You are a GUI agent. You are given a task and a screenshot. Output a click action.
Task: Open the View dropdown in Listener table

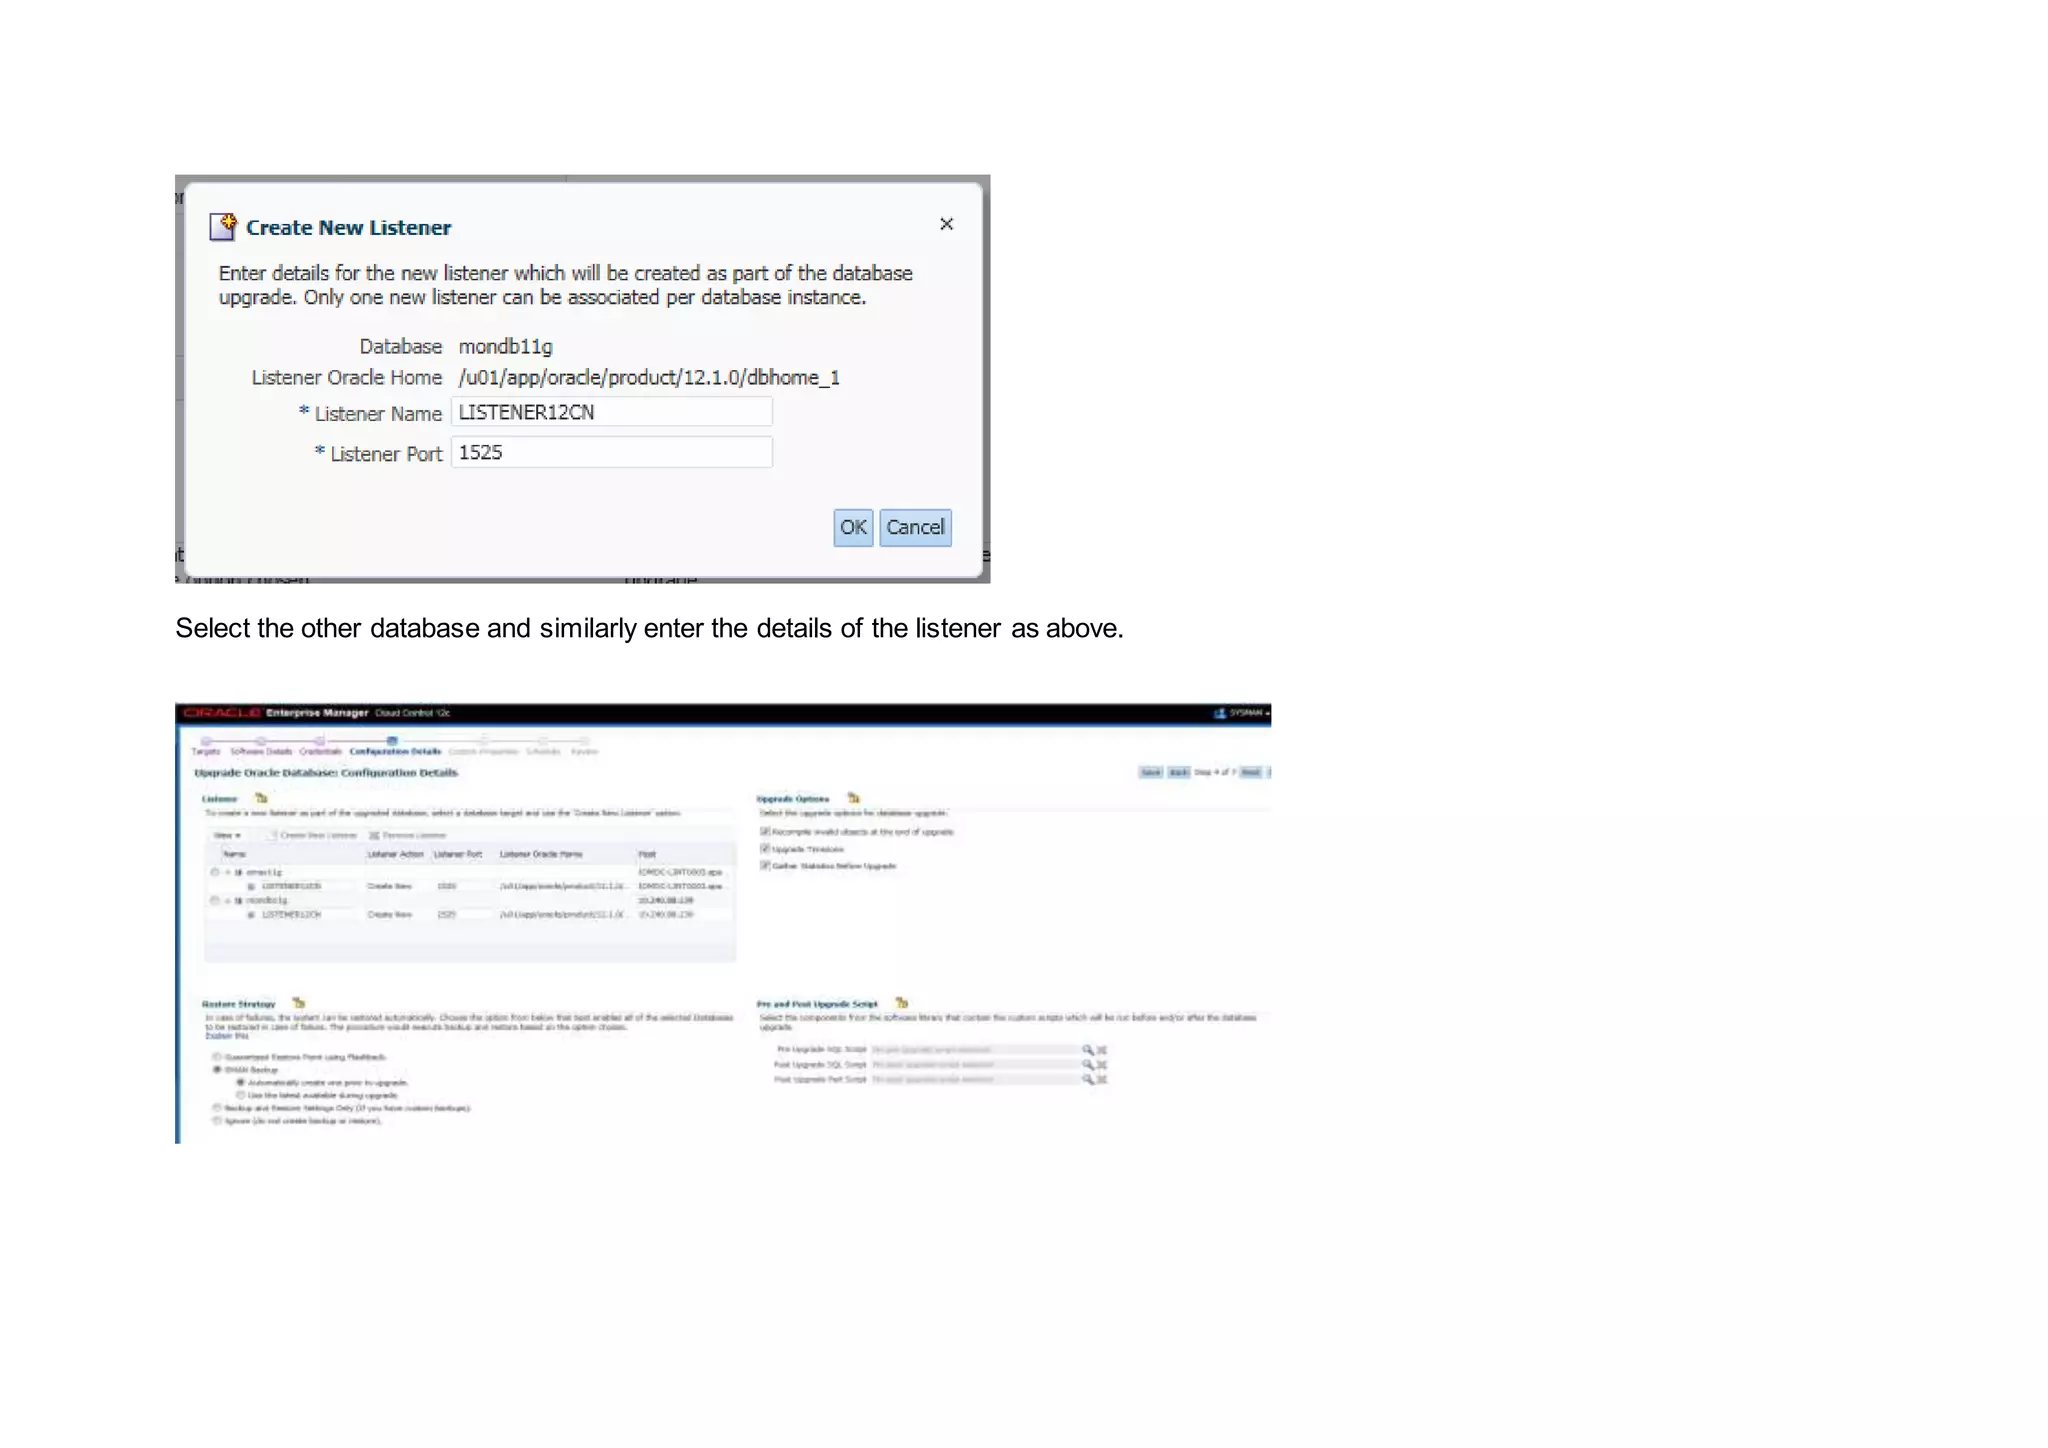pyautogui.click(x=227, y=835)
